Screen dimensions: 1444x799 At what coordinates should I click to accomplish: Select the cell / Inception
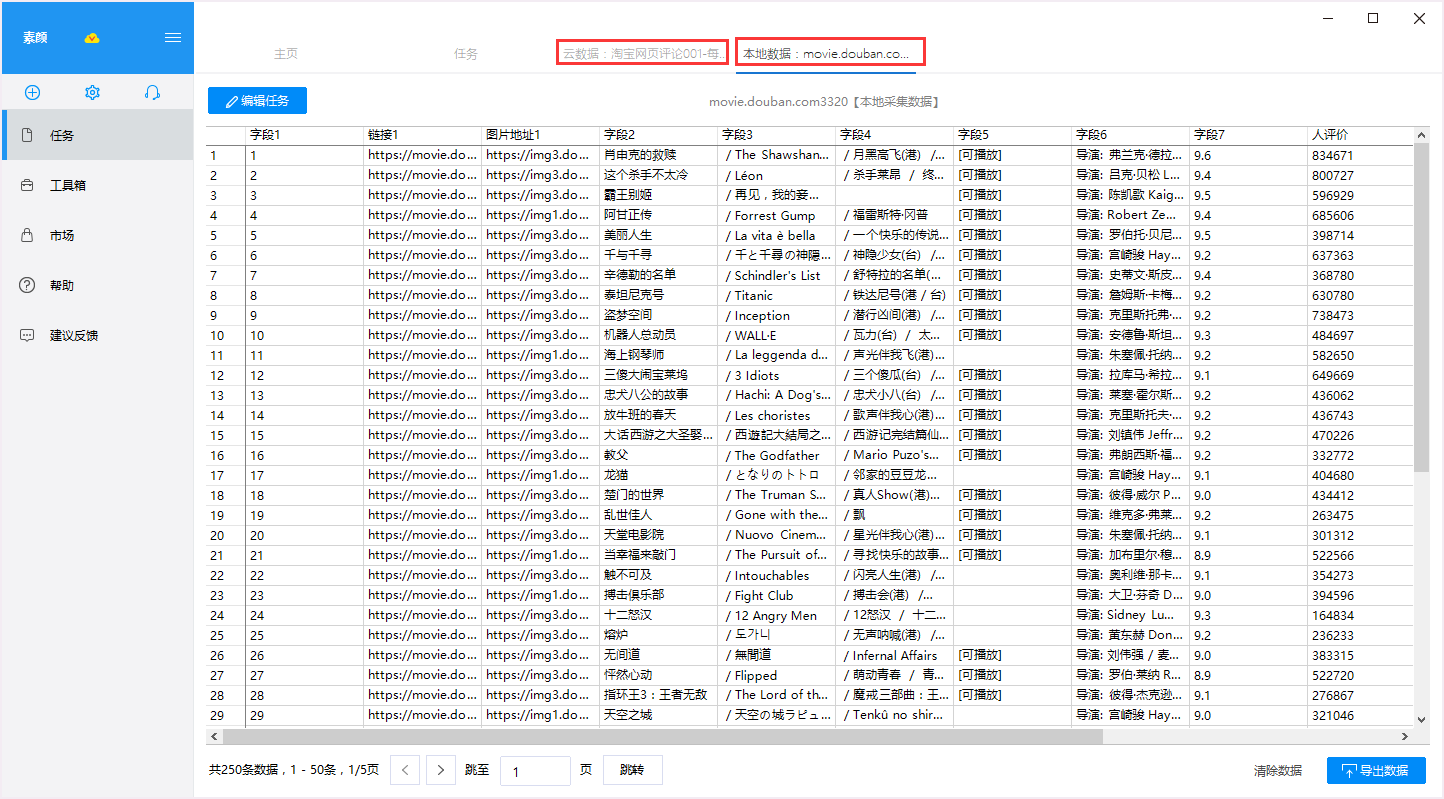[x=777, y=315]
